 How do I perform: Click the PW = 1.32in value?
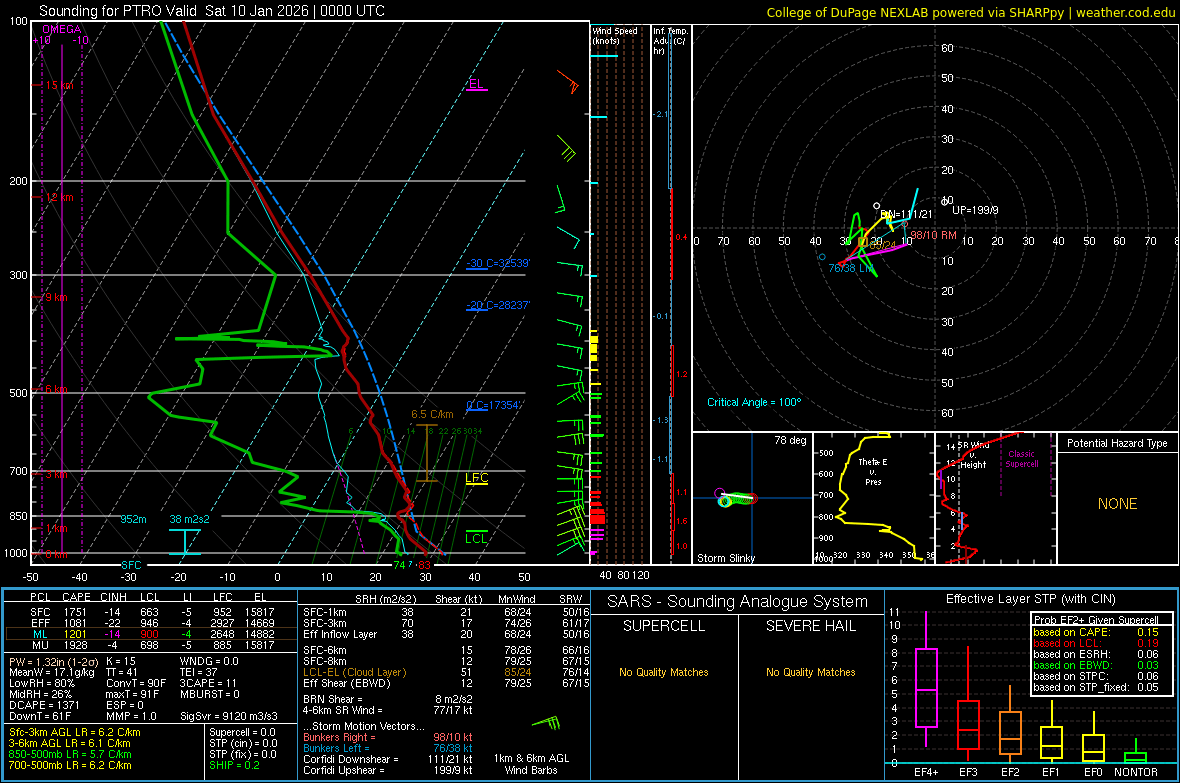coord(54,661)
